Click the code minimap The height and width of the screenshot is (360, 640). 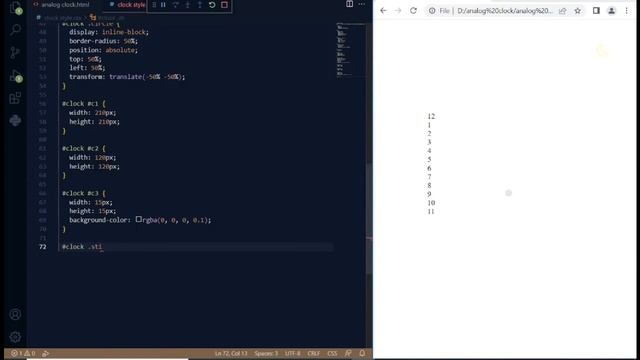point(350,50)
